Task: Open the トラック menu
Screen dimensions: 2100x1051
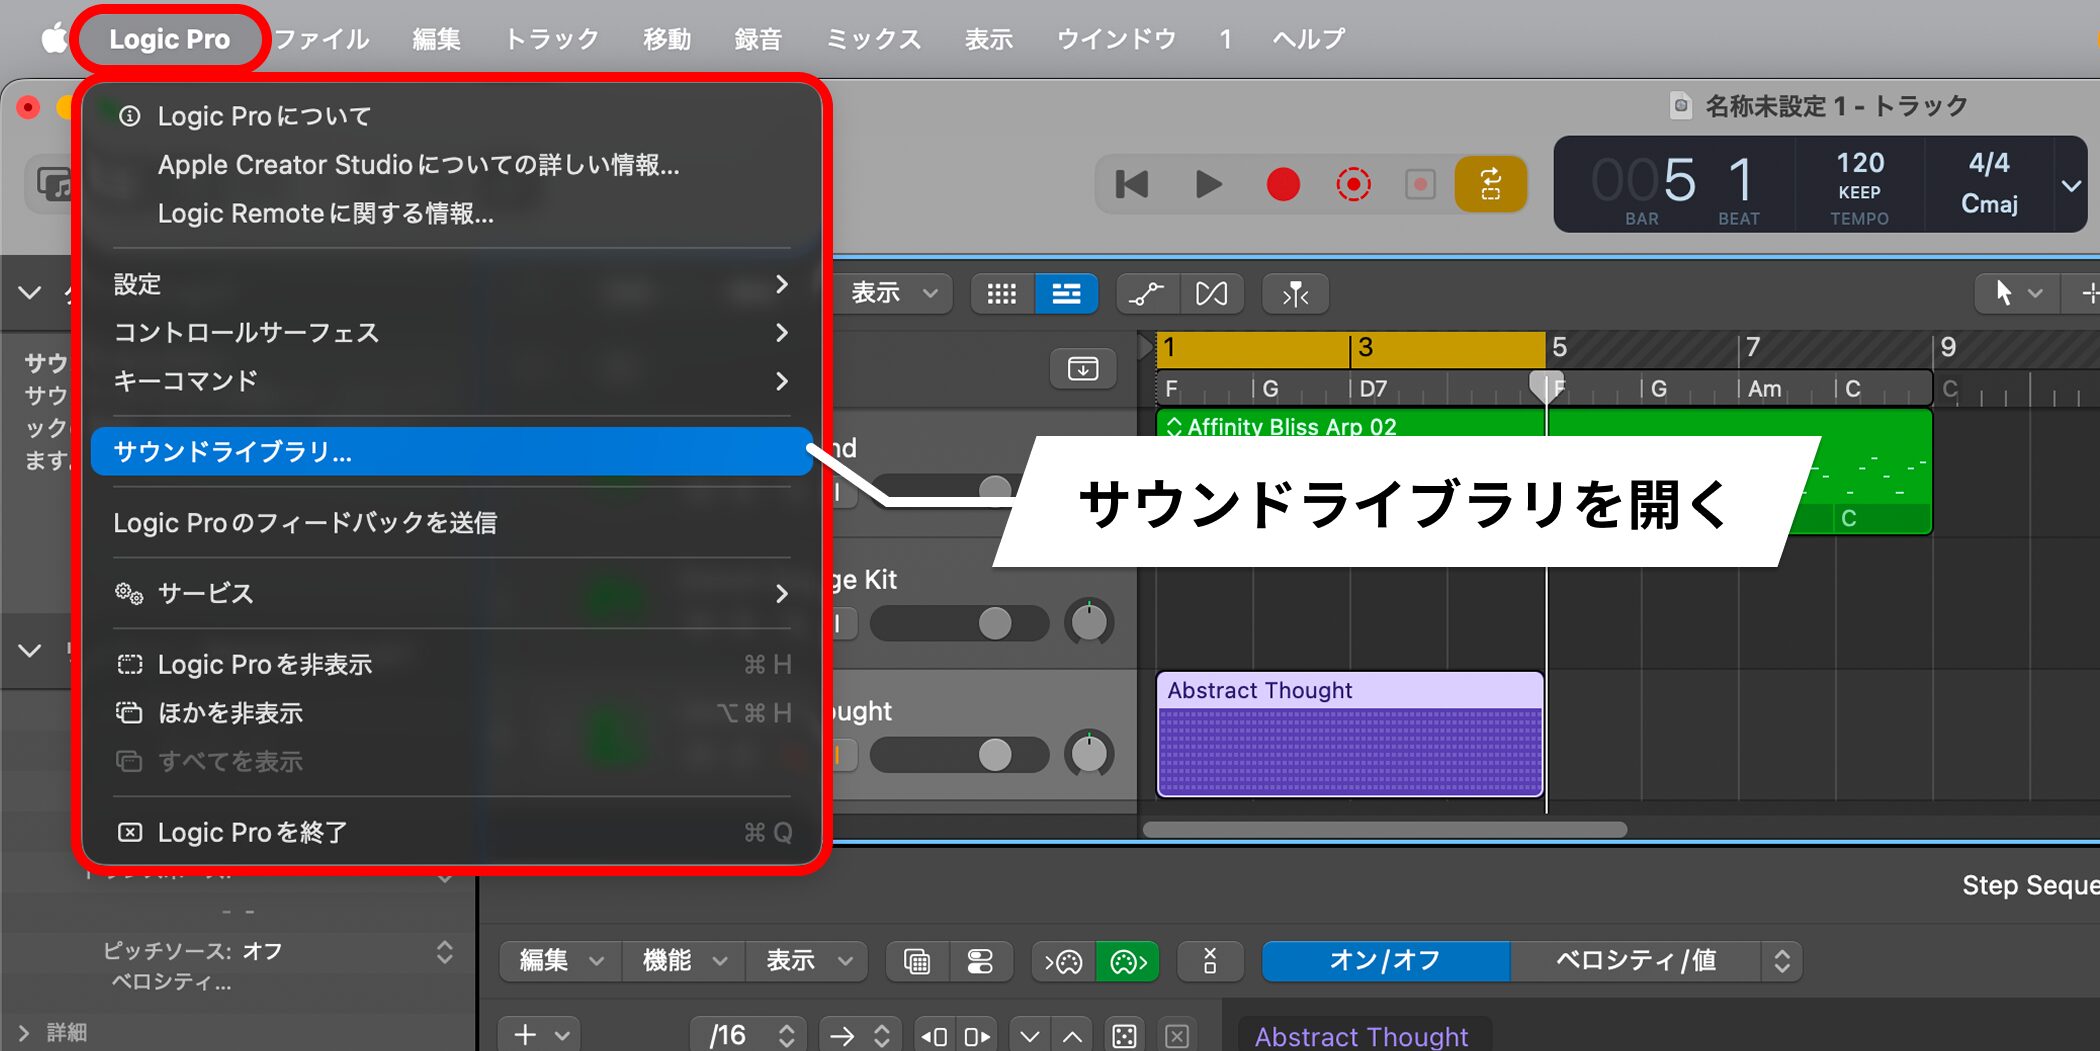Action: pyautogui.click(x=552, y=39)
